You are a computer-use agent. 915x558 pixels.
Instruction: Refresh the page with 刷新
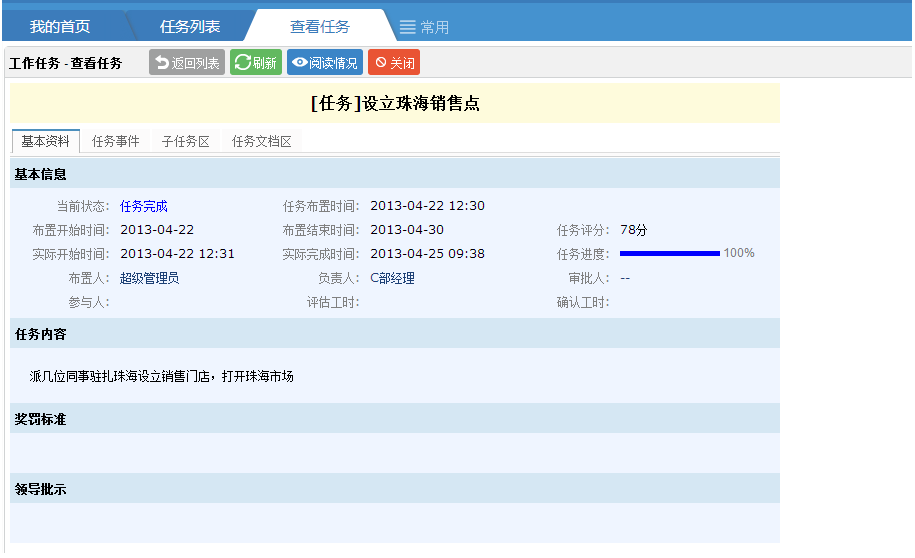pos(256,63)
